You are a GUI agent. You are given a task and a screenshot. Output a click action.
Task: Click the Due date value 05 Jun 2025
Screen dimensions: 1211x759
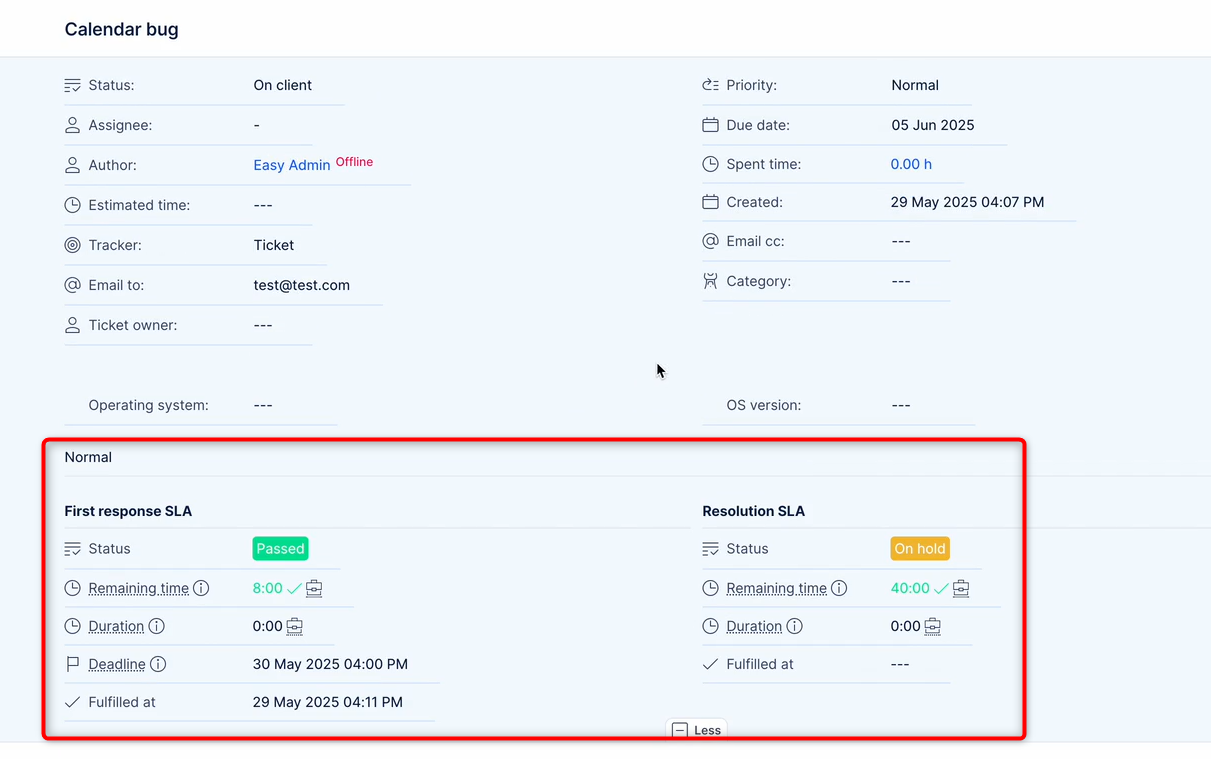[932, 125]
